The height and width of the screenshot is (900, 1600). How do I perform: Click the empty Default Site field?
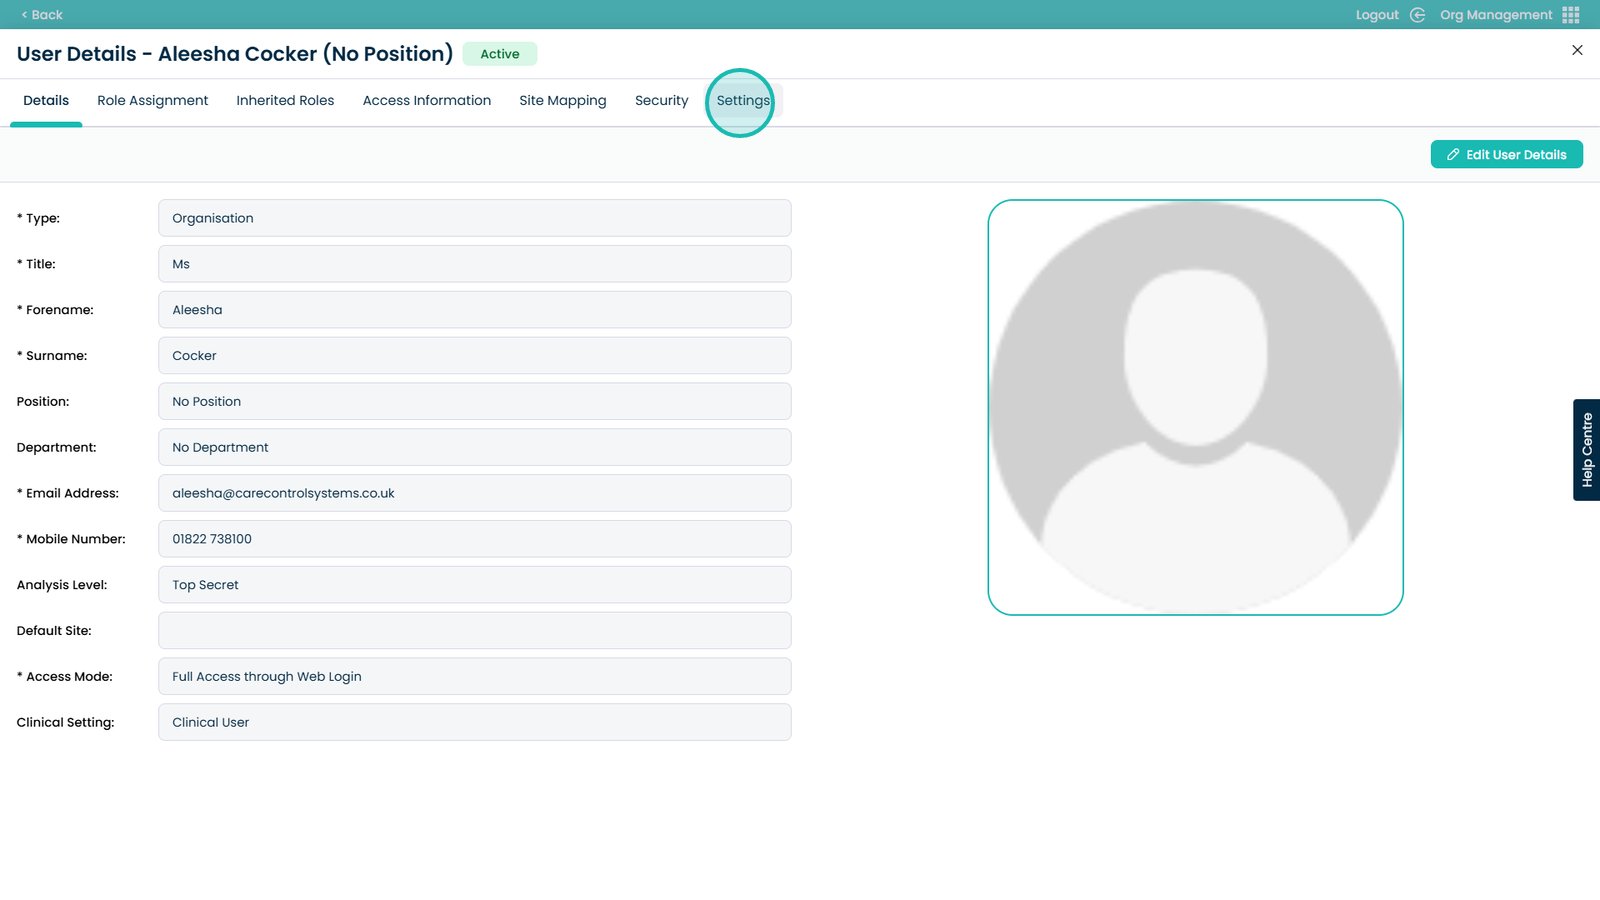coord(474,631)
